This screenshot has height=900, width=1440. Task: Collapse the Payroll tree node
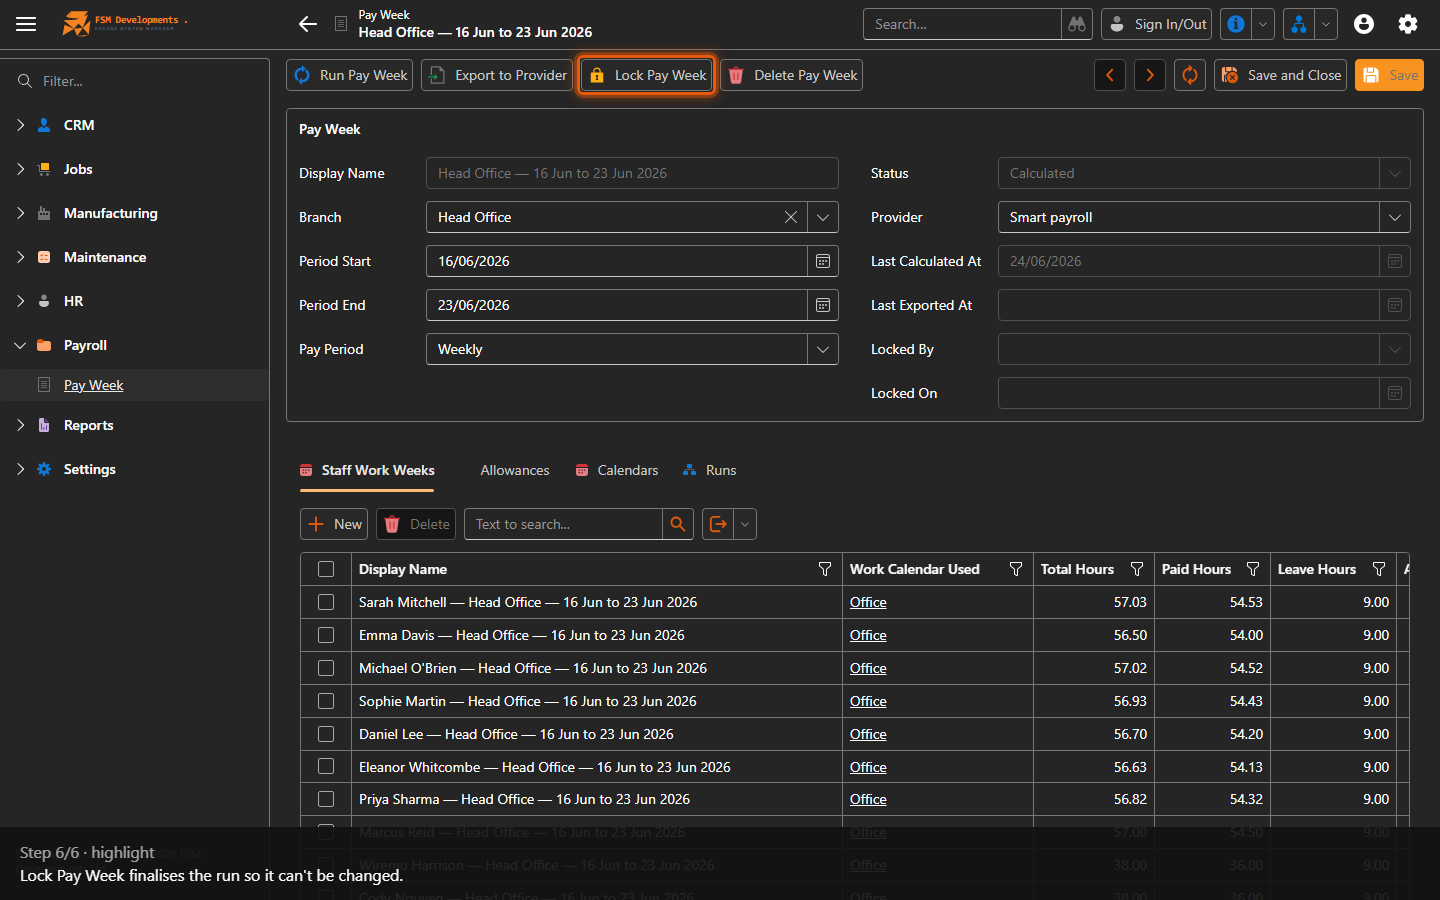click(x=20, y=345)
